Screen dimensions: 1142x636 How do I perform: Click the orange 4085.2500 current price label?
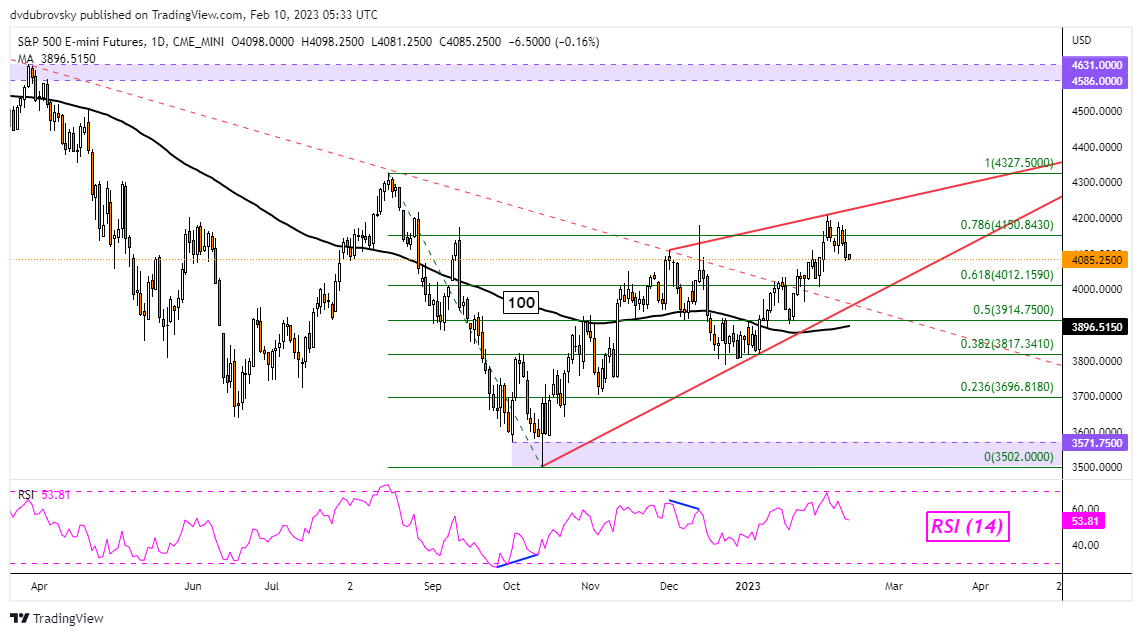coord(1096,259)
